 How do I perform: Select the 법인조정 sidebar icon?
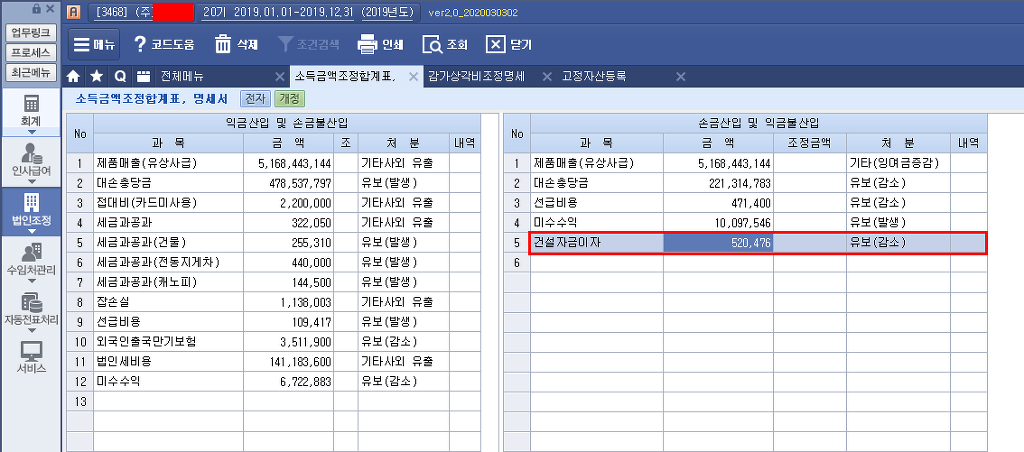point(31,202)
